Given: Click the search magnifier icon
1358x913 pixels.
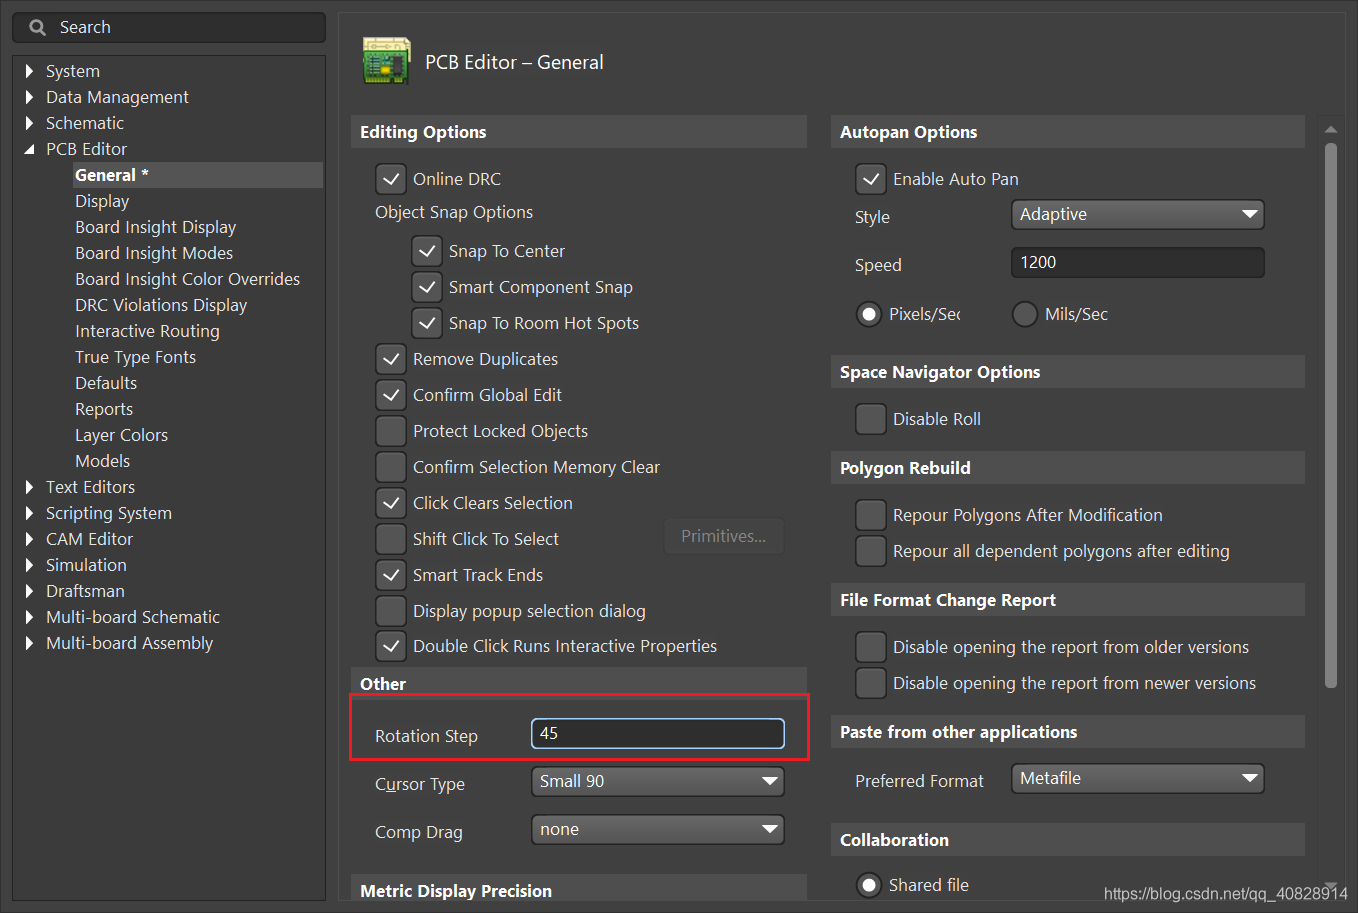Looking at the screenshot, I should [38, 28].
